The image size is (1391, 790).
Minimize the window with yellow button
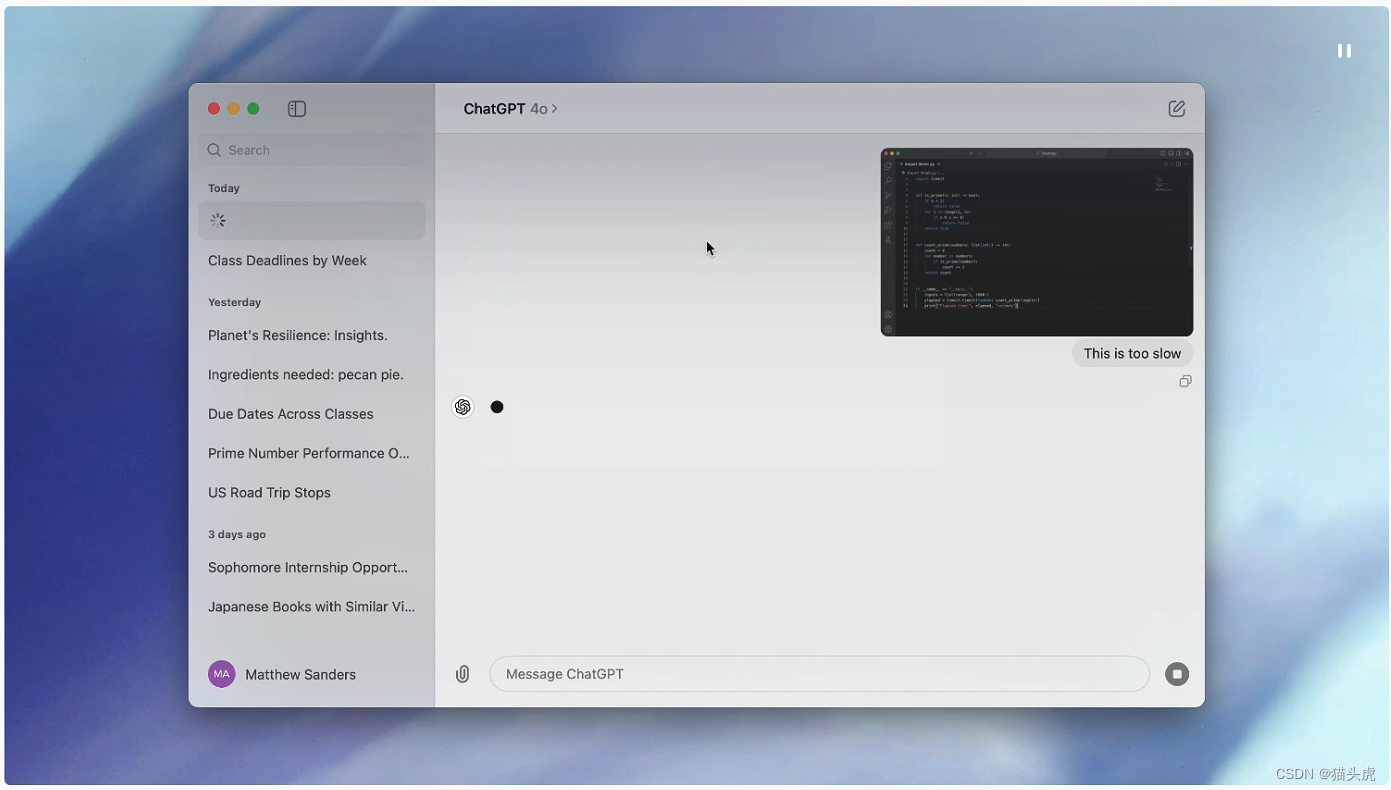tap(234, 109)
